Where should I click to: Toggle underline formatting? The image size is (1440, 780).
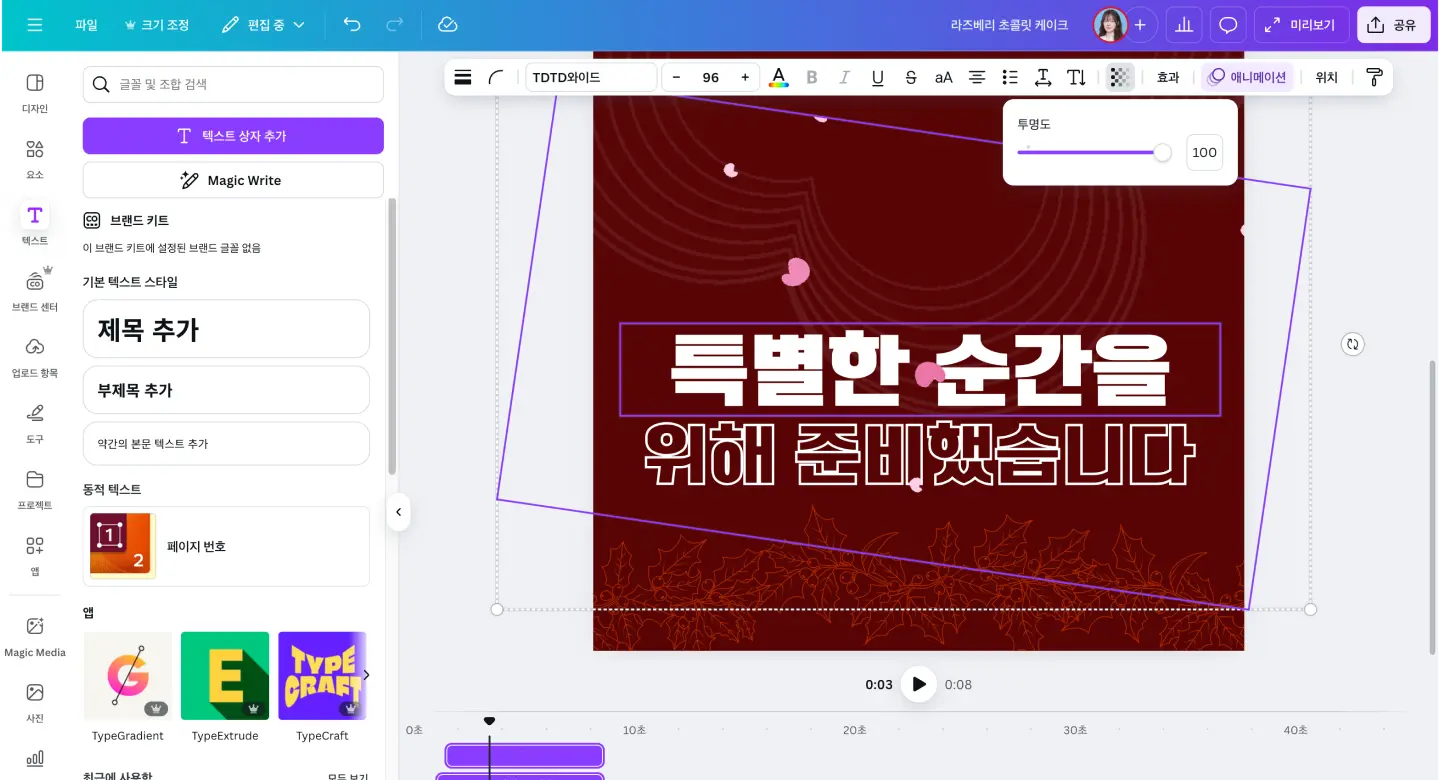[x=878, y=78]
